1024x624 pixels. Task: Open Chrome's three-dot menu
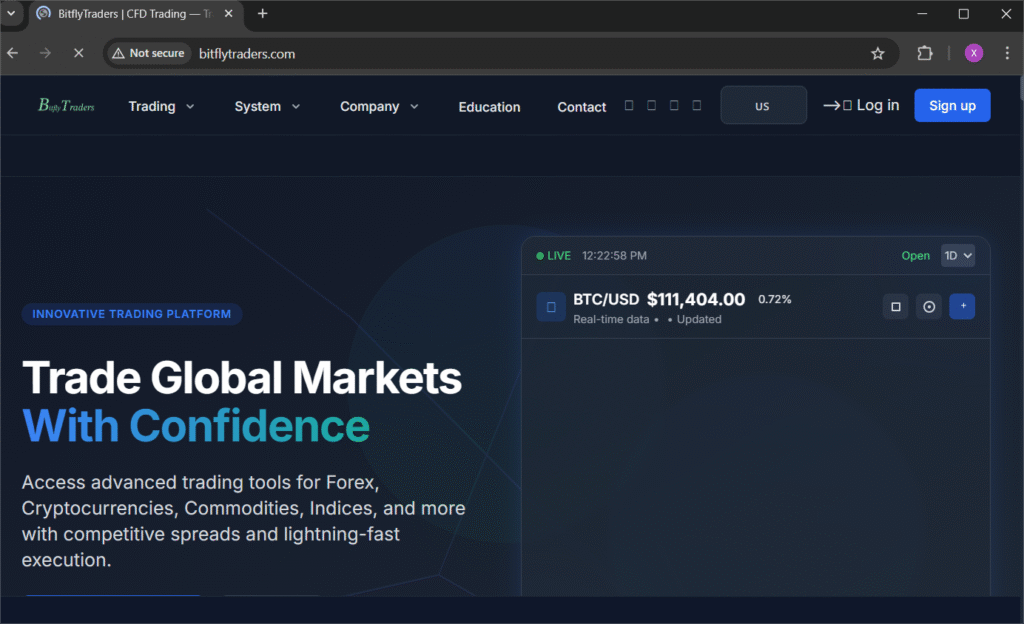tap(1007, 53)
